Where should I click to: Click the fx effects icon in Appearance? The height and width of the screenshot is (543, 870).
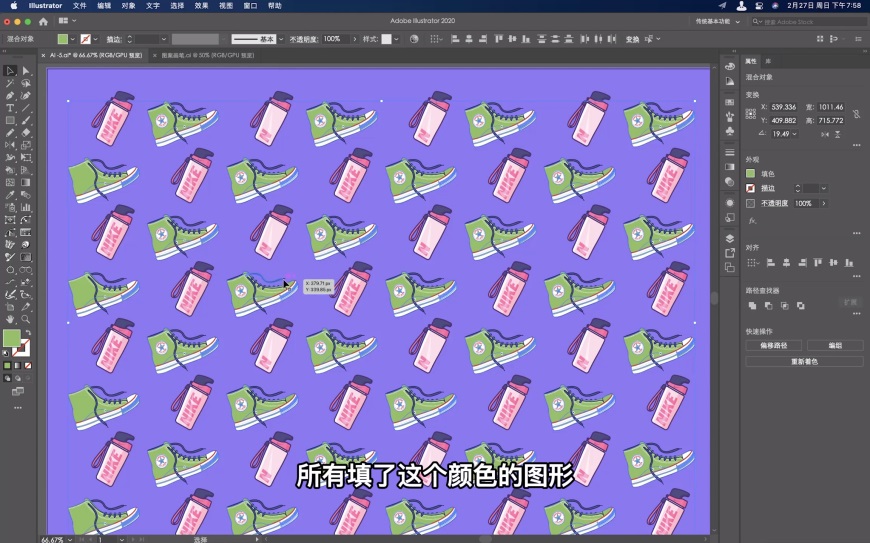(x=752, y=221)
